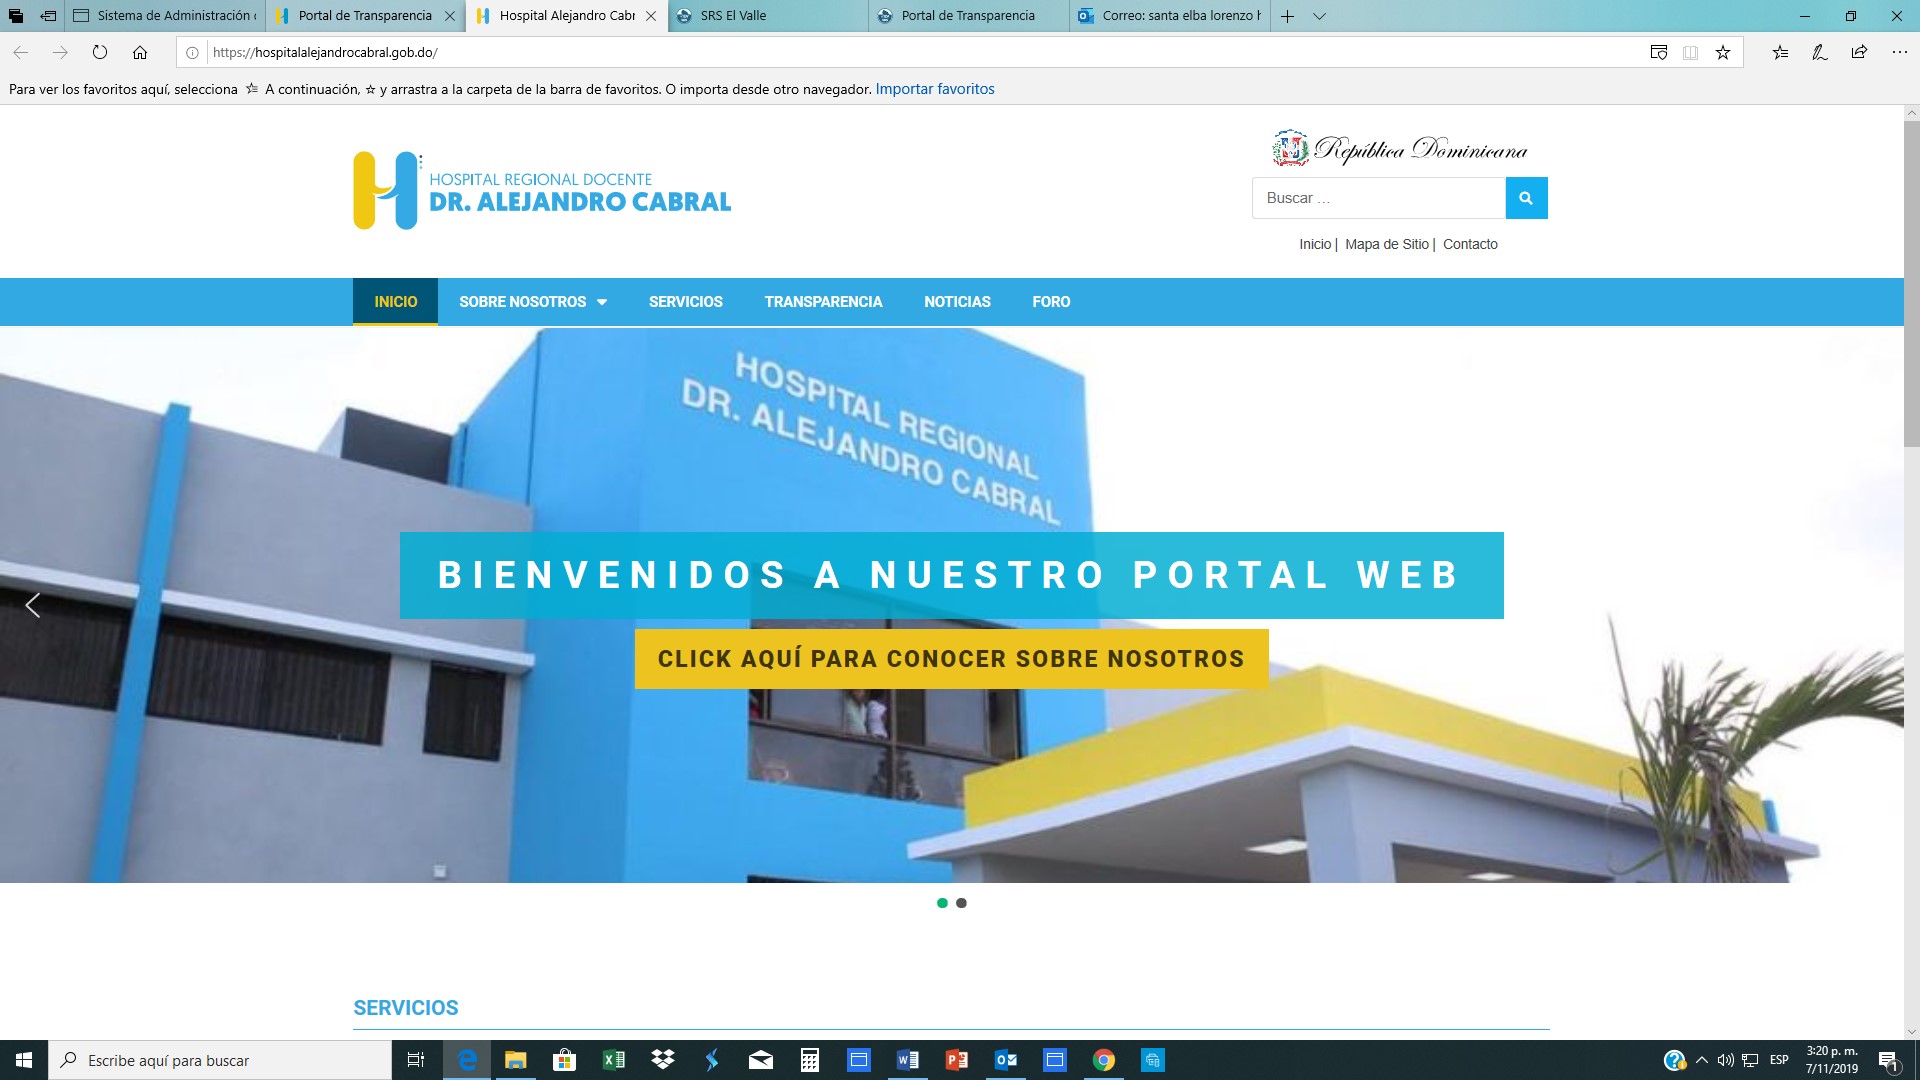
Task: Open Outlook from the taskbar
Action: [1006, 1060]
